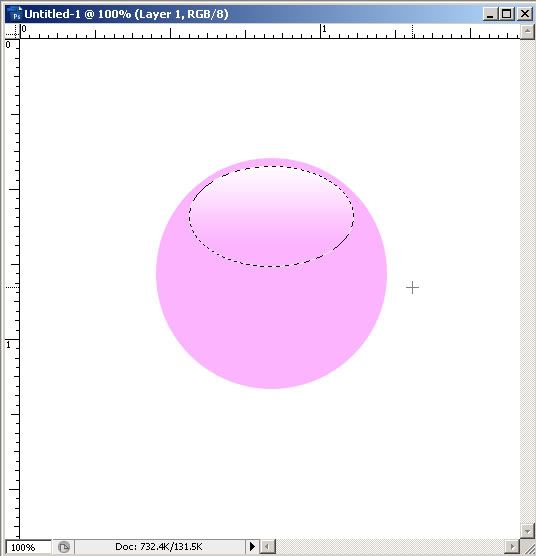This screenshot has height=556, width=536.
Task: Click the vertical scrollbar down arrow
Action: [x=527, y=531]
